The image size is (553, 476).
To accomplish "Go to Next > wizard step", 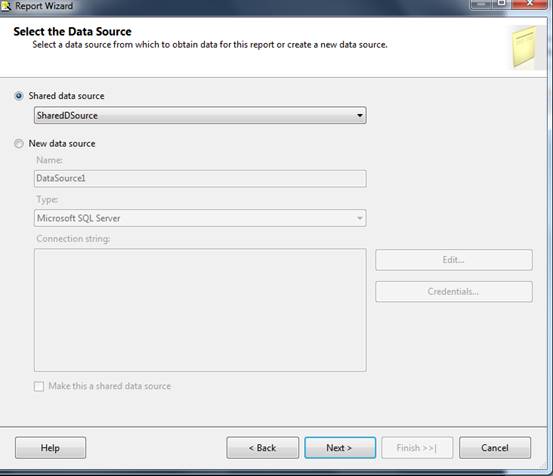I will 340,448.
